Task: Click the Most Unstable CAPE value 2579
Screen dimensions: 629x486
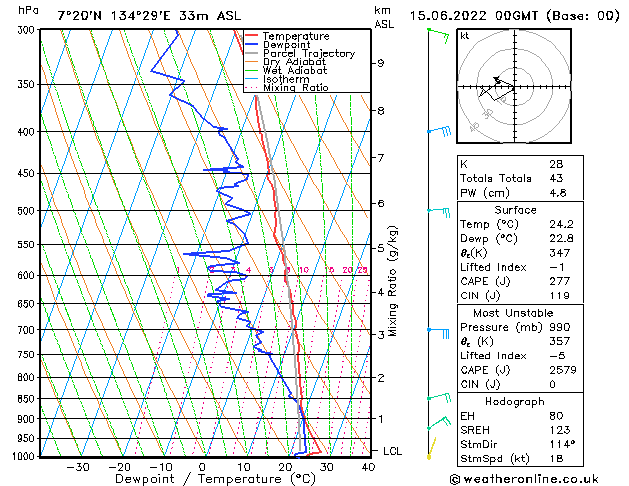Action: 563,370
